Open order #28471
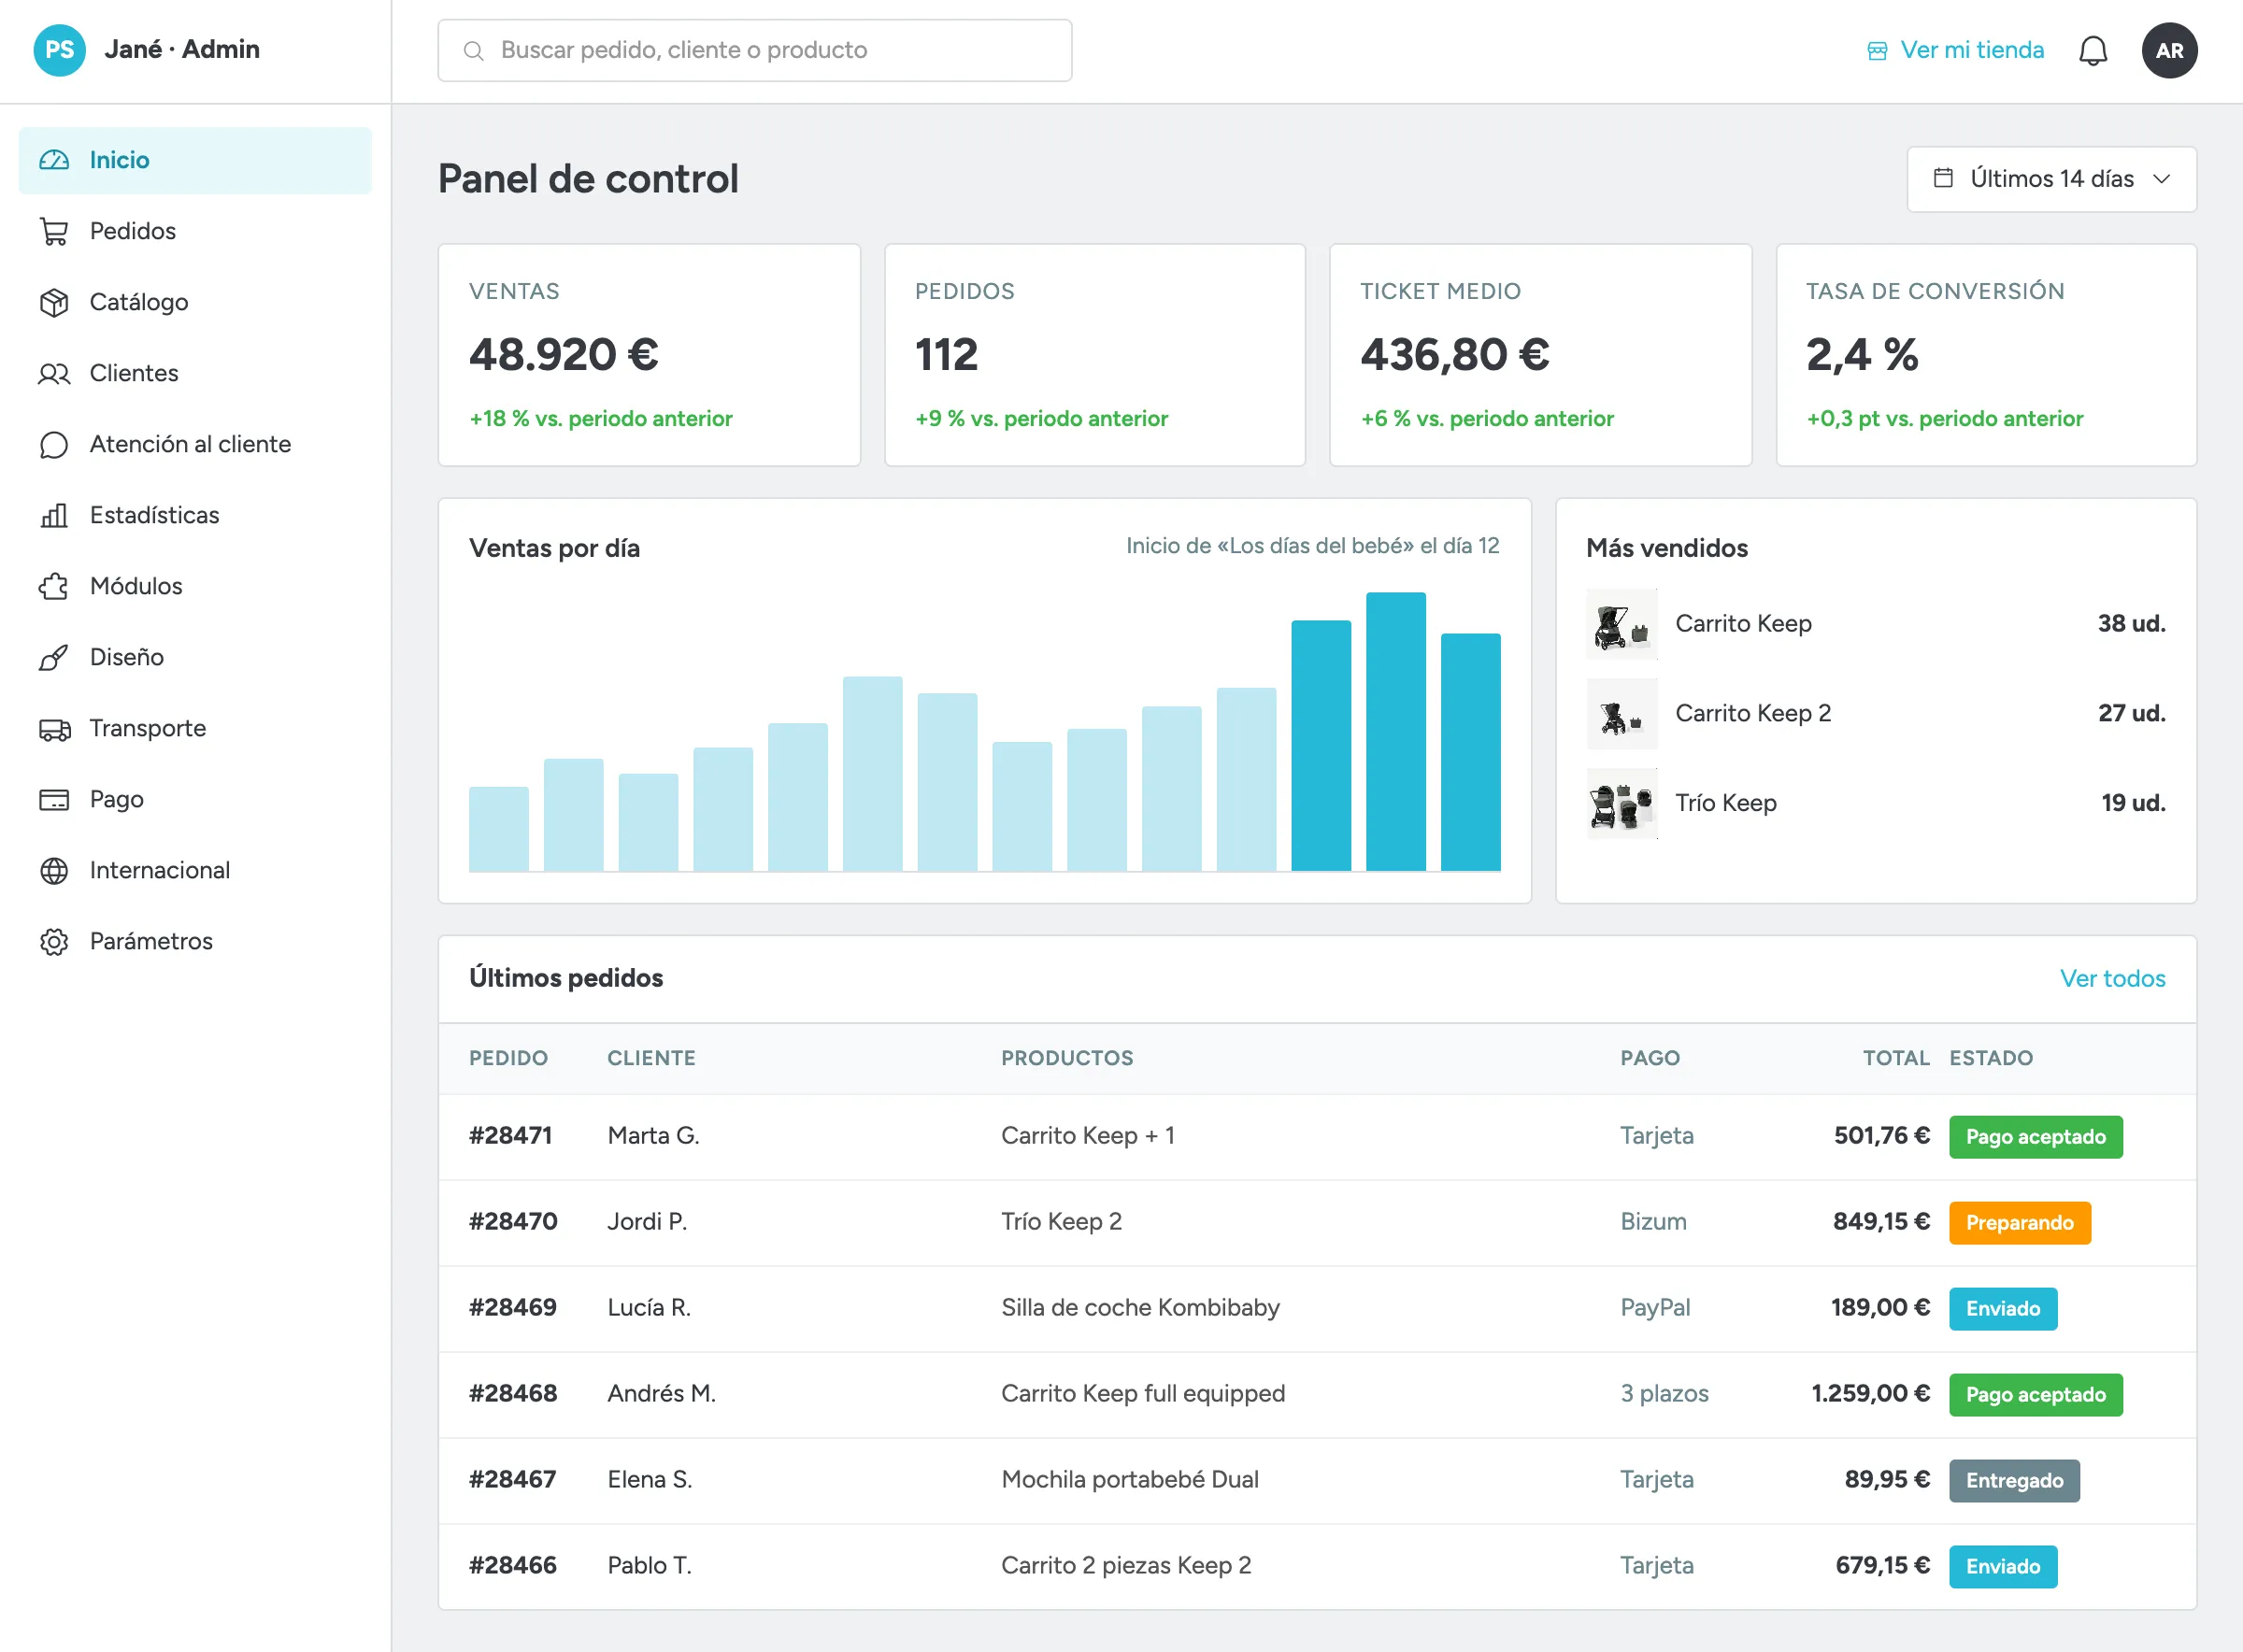Viewport: 2243px width, 1652px height. click(x=510, y=1135)
